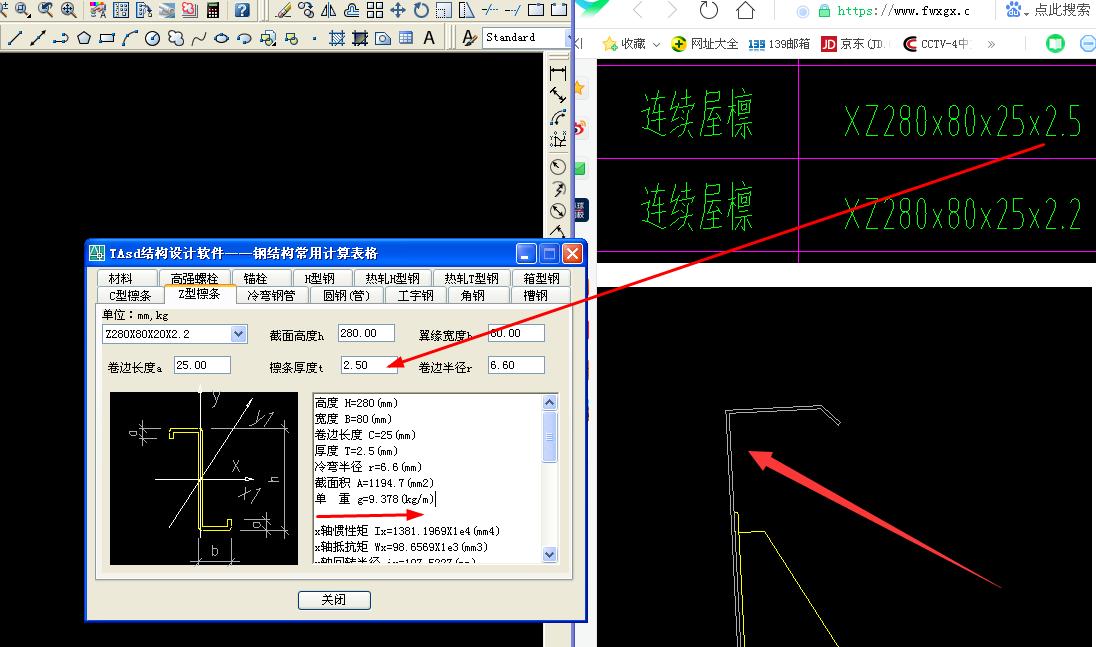1096x647 pixels.
Task: Open the Text Style manager icon
Action: [x=470, y=38]
